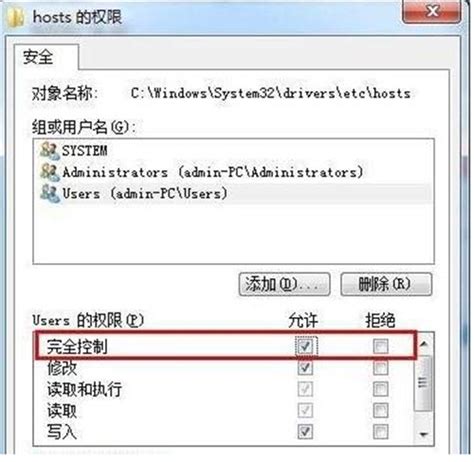Click the 删除(R) button

click(x=386, y=284)
